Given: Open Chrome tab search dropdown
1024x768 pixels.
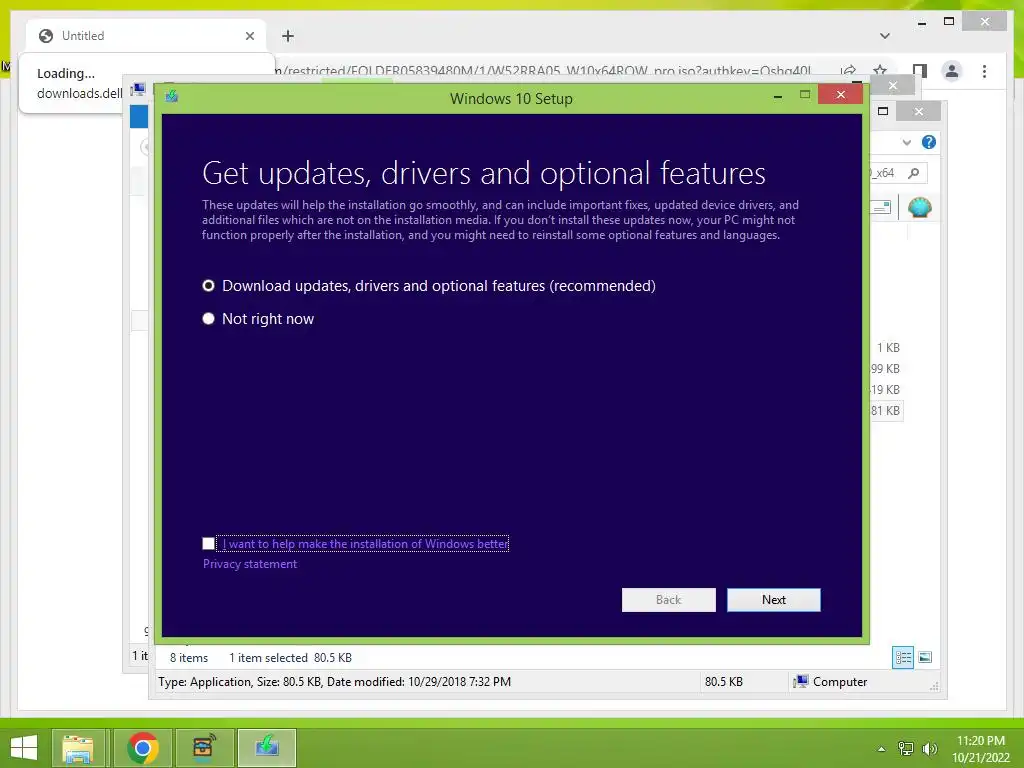Looking at the screenshot, I should tap(884, 36).
